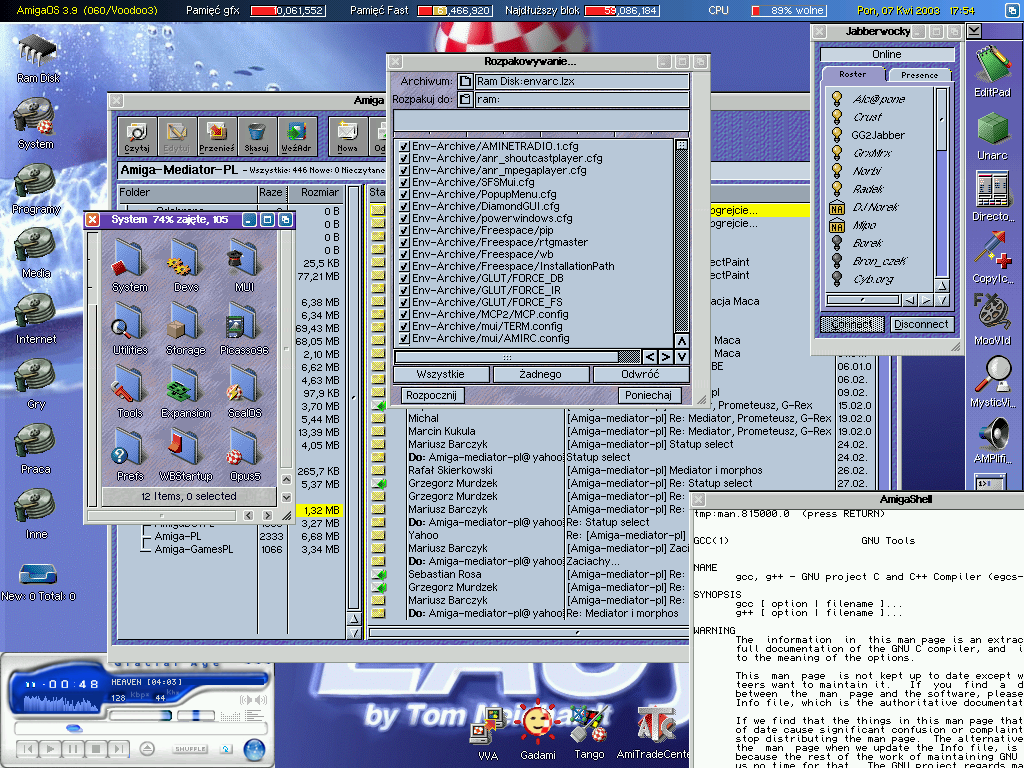Click Disconnect in Jabberwocky

pyautogui.click(x=921, y=324)
